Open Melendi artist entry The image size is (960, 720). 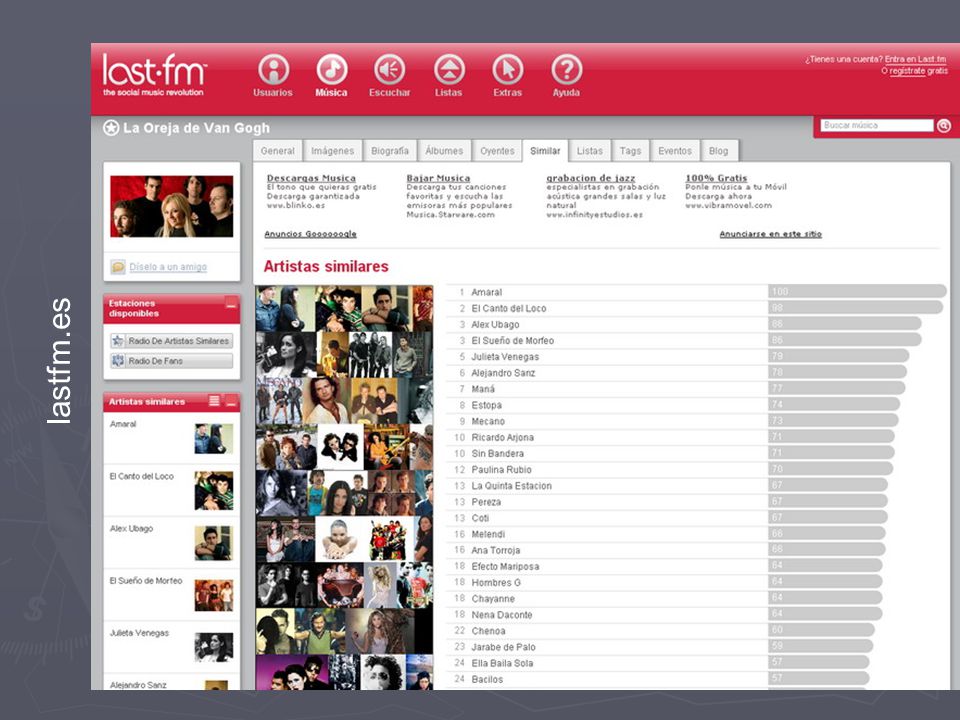click(x=488, y=534)
